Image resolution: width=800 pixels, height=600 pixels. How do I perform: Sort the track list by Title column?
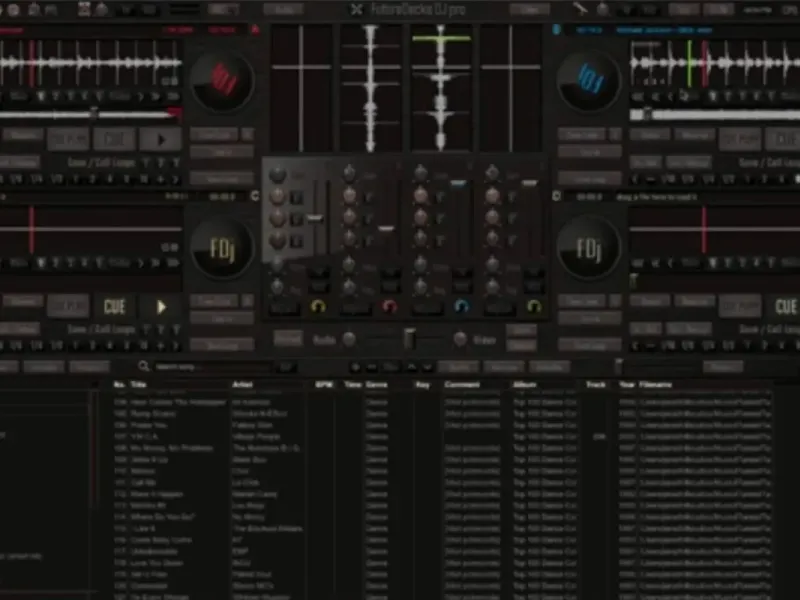[x=139, y=384]
